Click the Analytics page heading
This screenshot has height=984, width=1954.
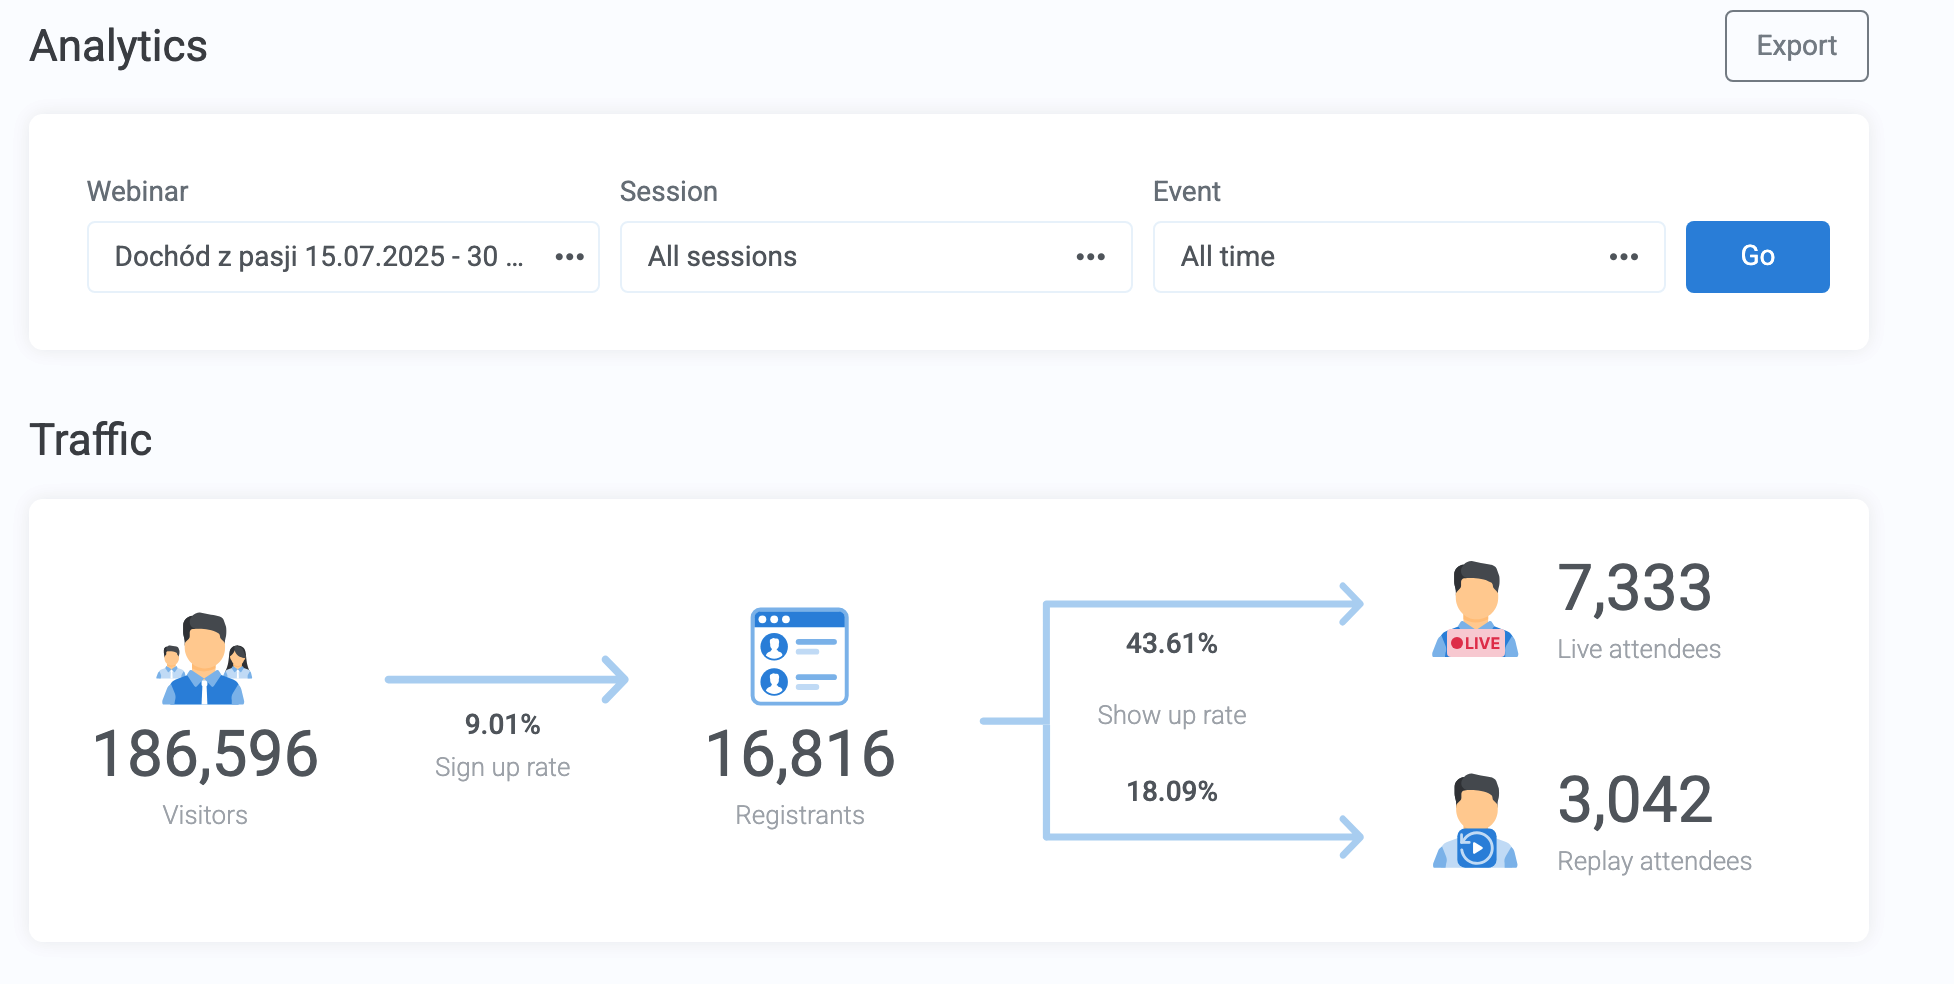point(118,46)
